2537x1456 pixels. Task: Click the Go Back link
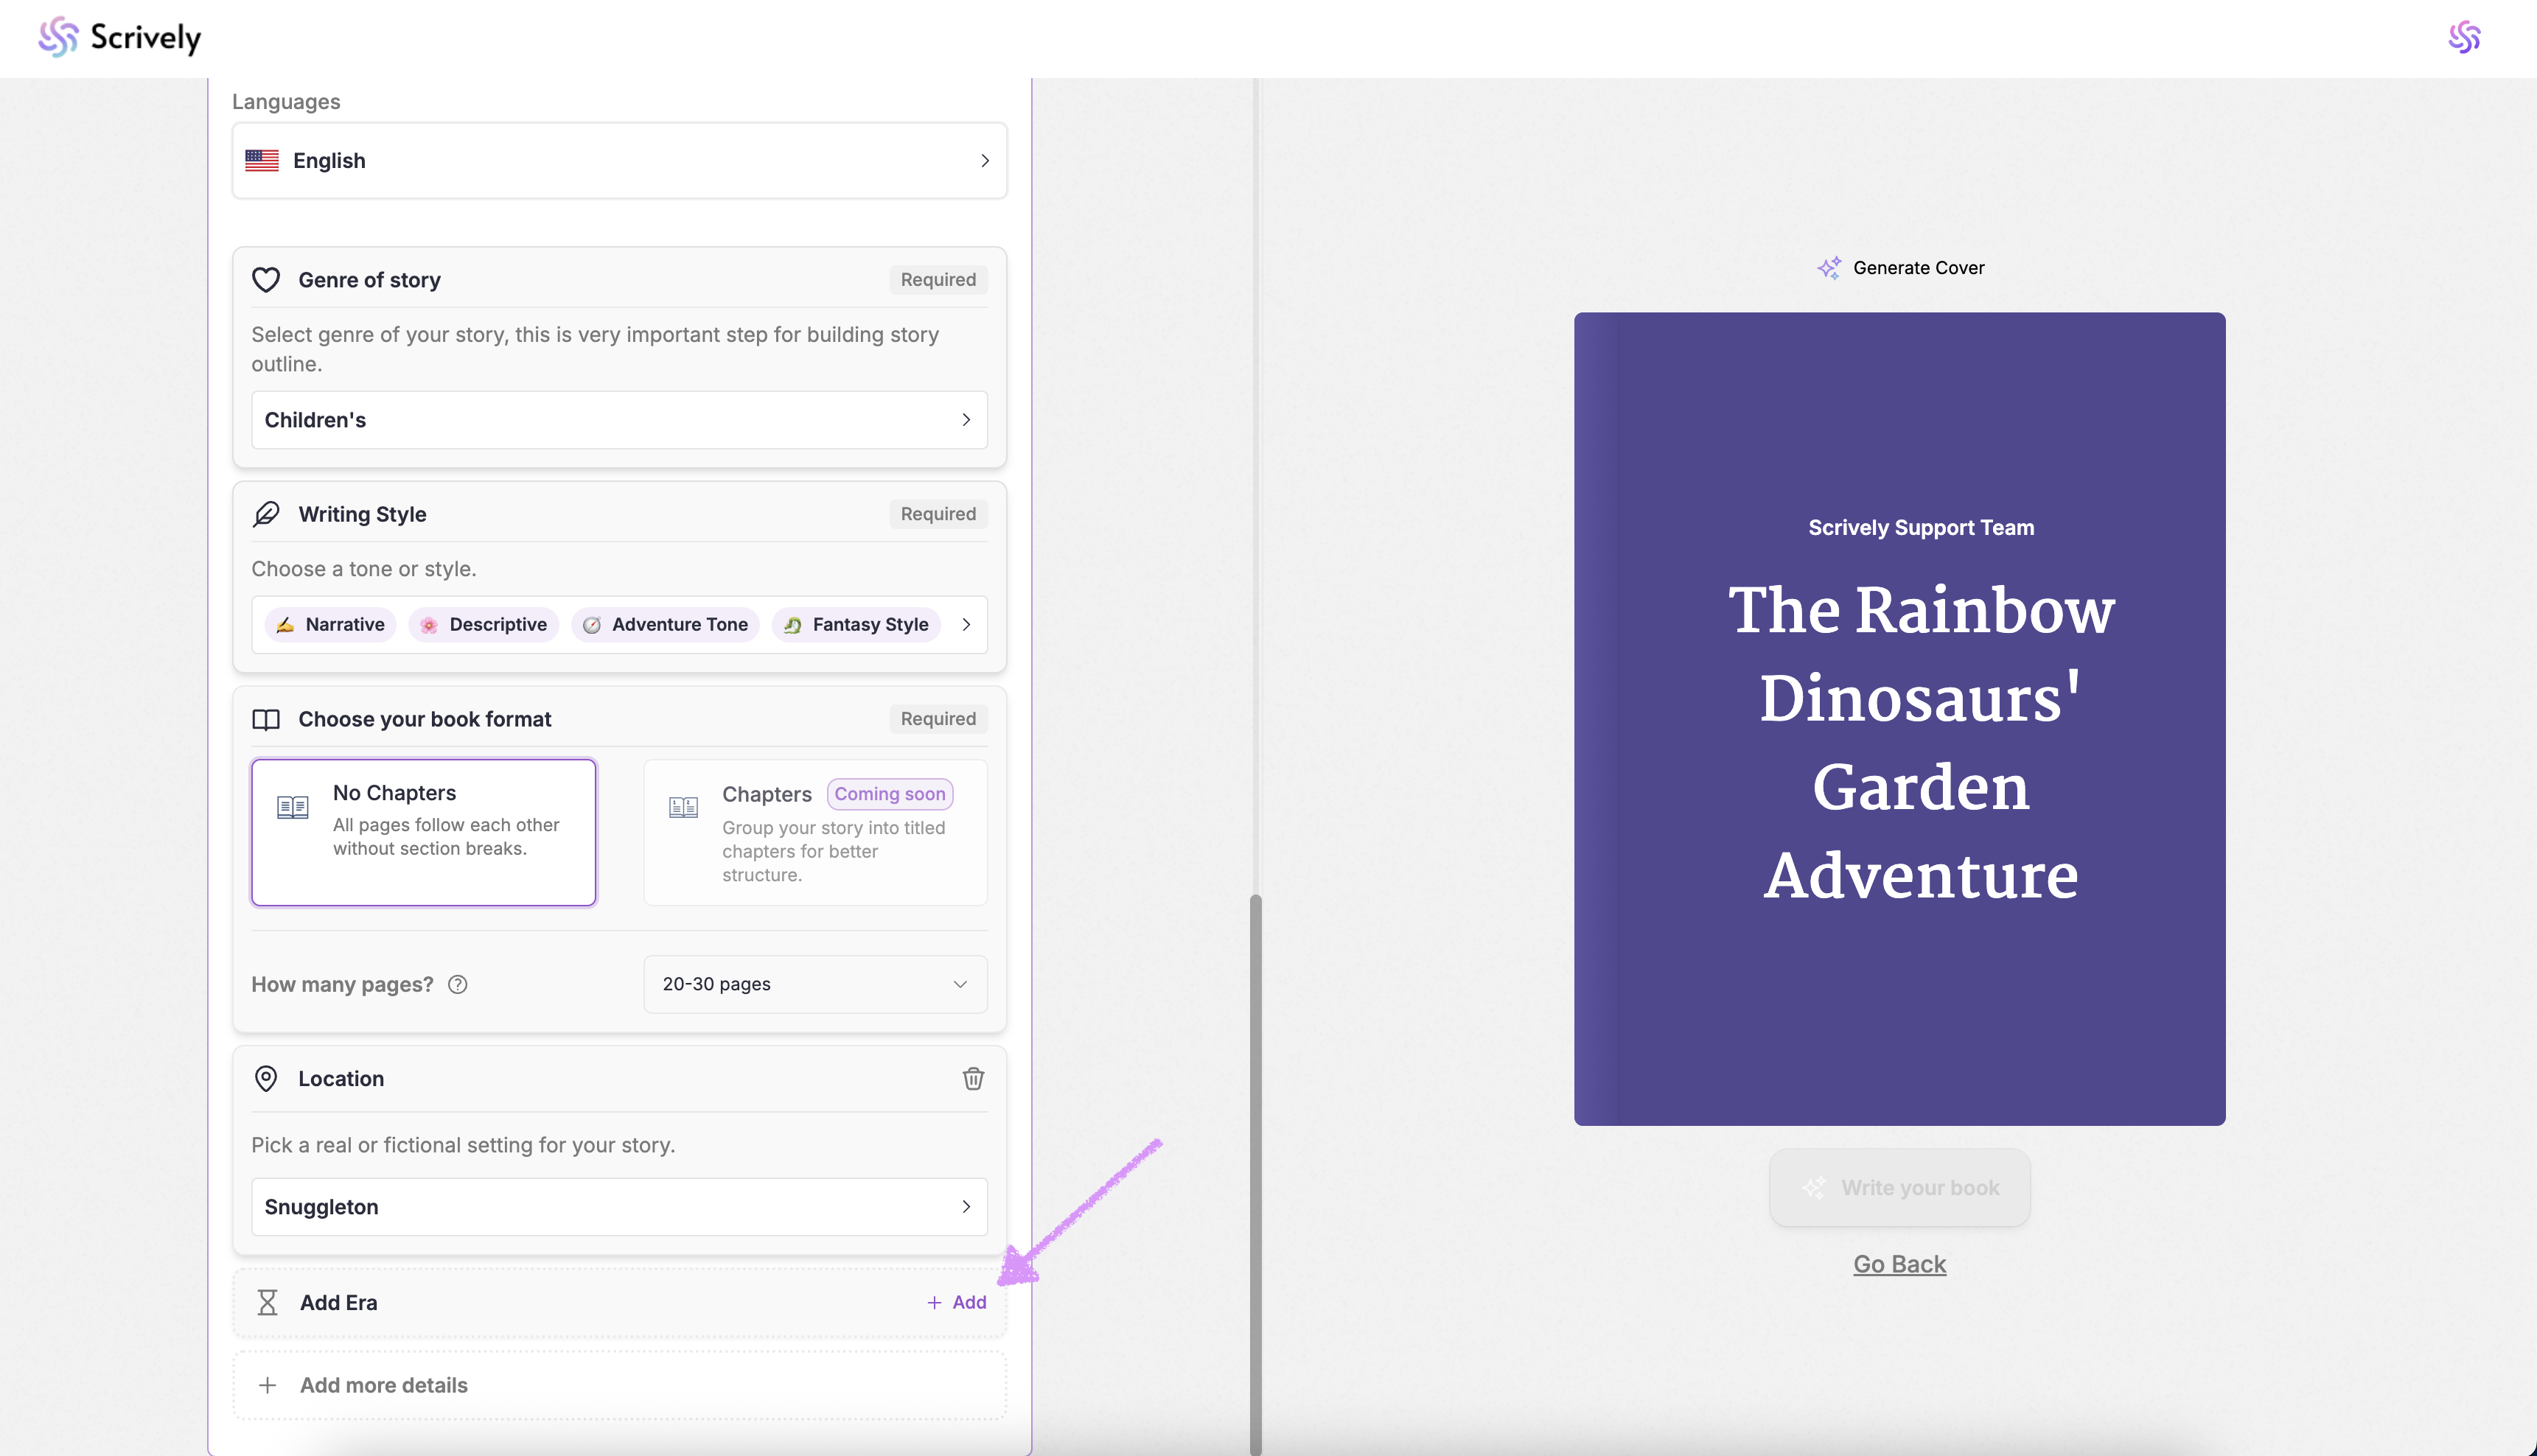pos(1899,1264)
